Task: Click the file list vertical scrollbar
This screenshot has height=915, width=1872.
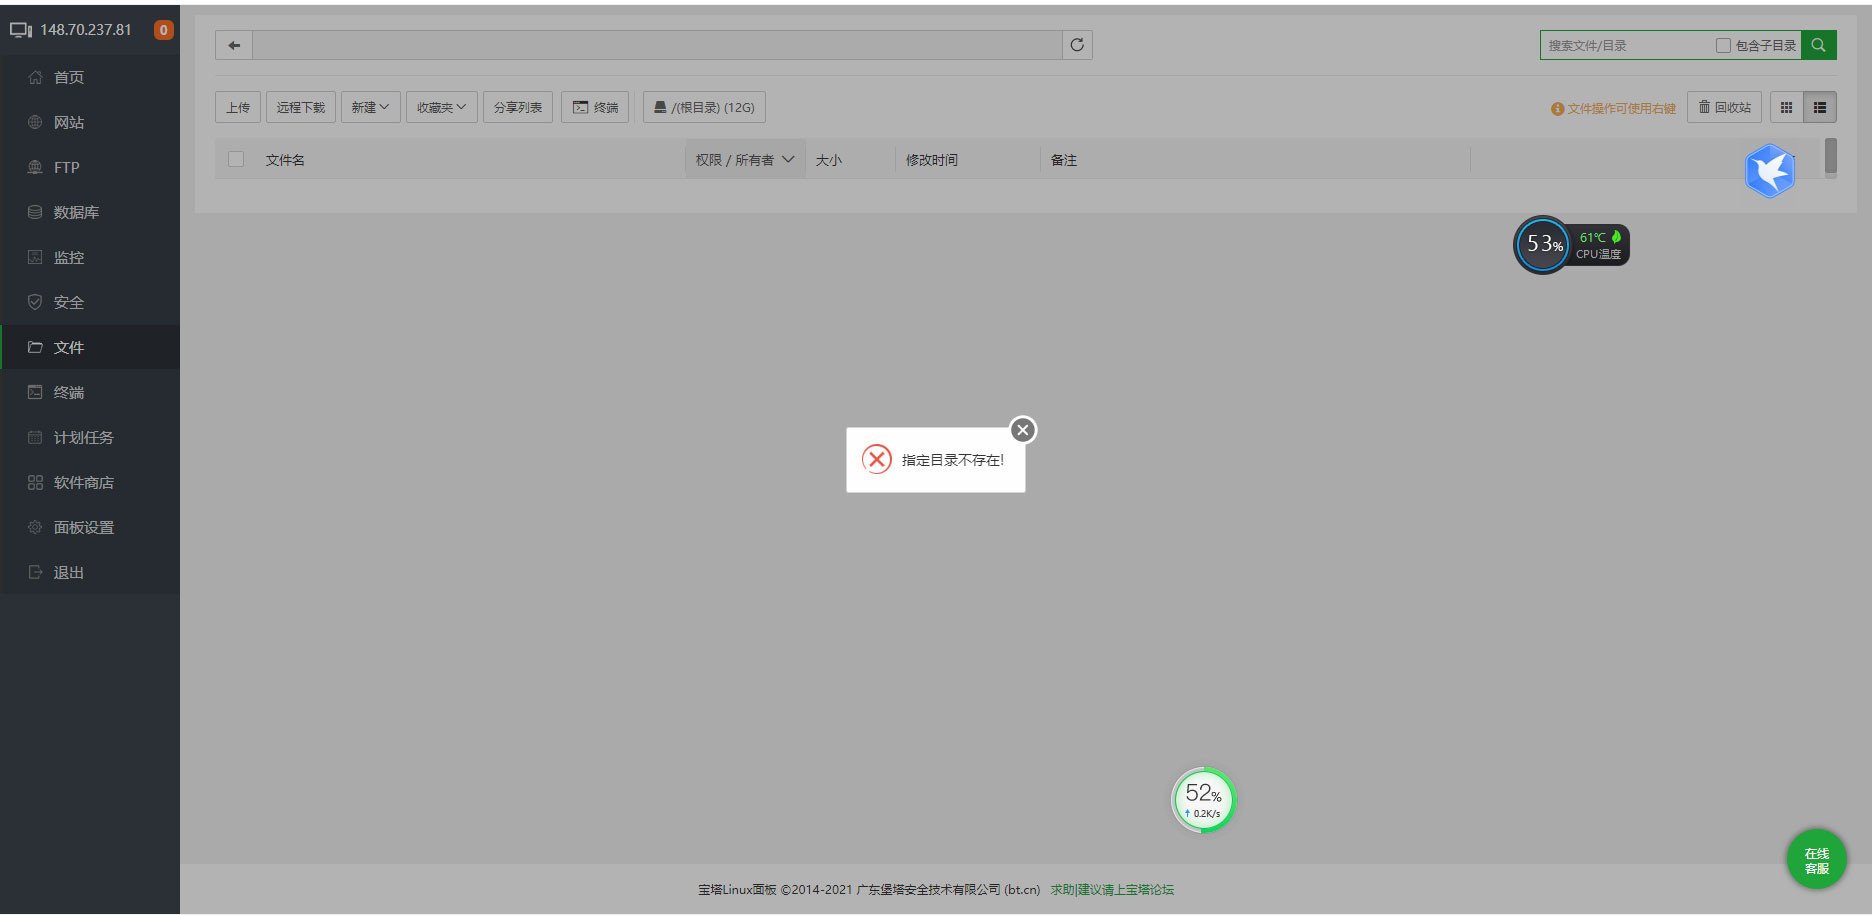Action: 1830,157
